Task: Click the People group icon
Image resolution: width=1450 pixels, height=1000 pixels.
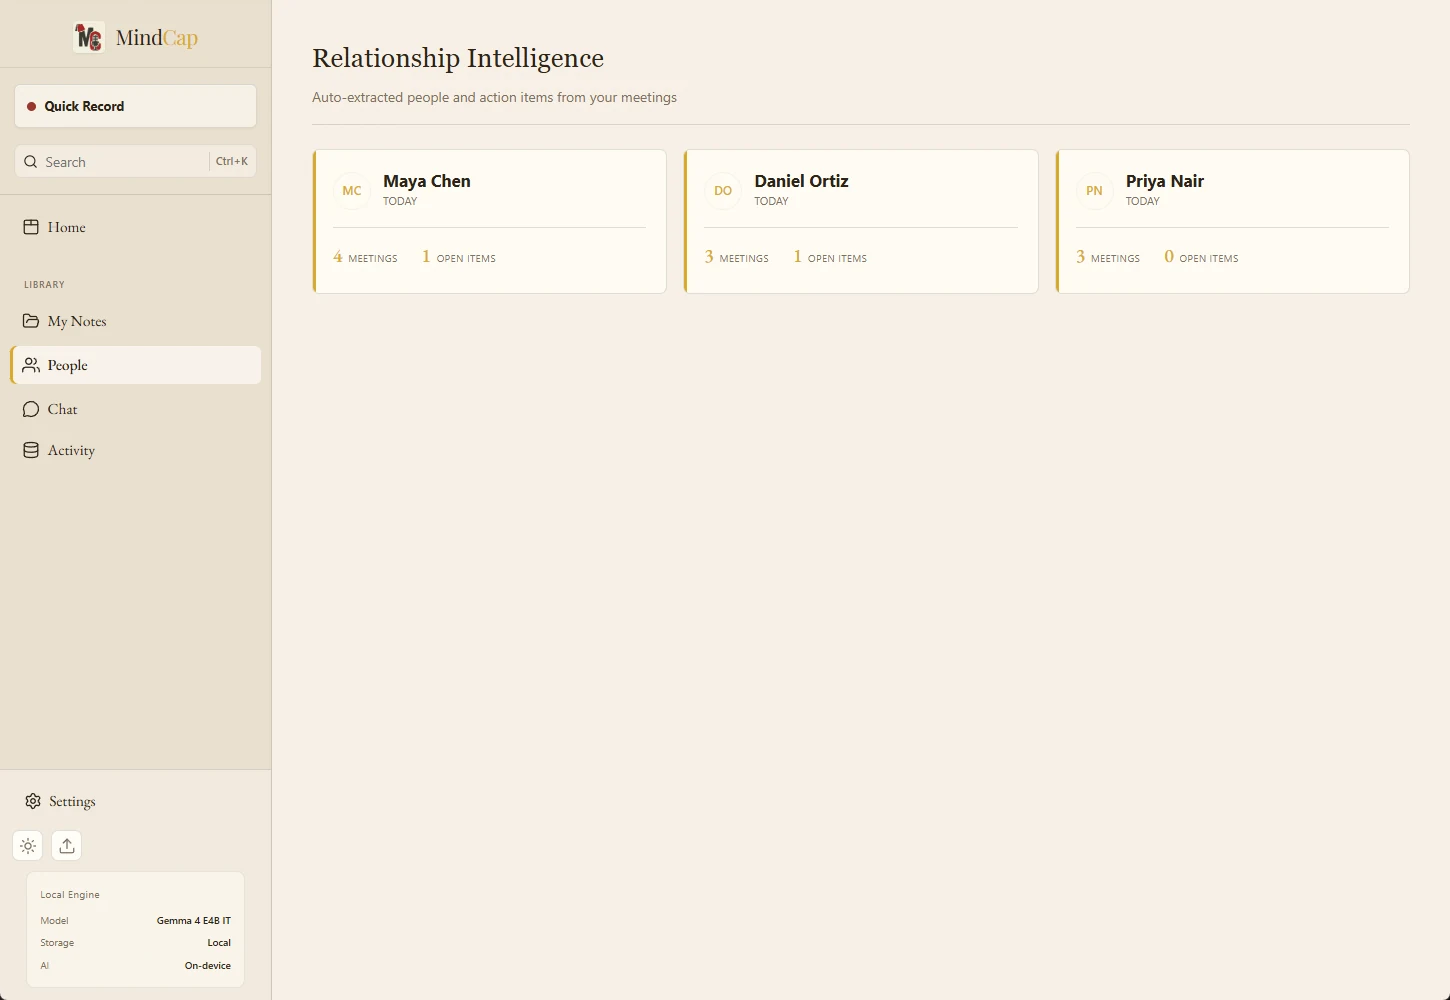Action: click(x=31, y=365)
